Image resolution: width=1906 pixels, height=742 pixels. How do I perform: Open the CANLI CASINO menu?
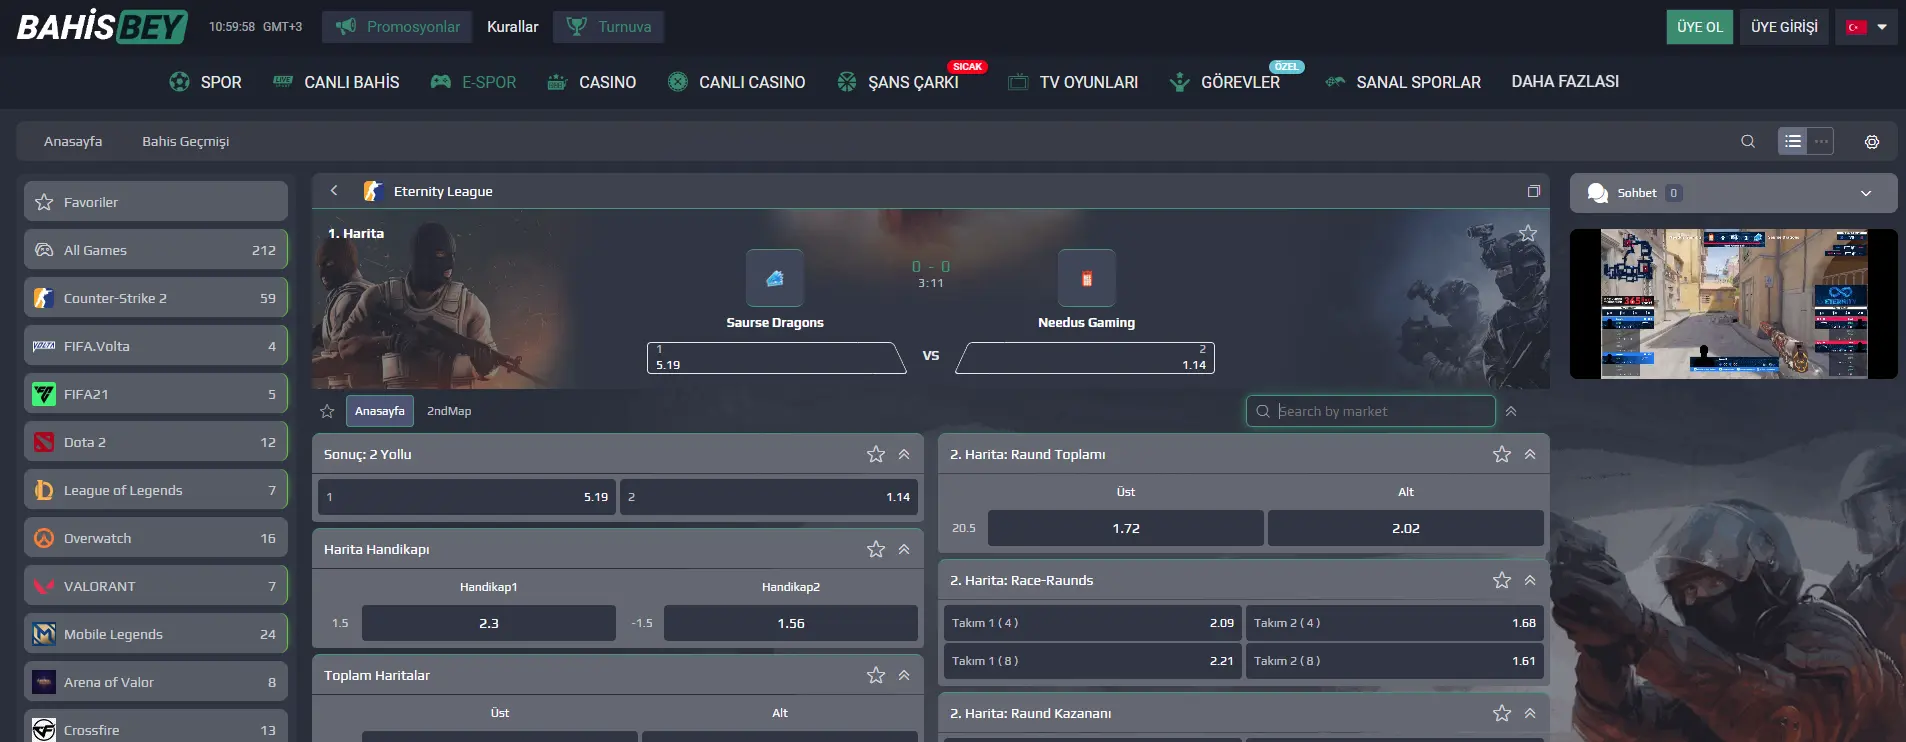point(736,82)
